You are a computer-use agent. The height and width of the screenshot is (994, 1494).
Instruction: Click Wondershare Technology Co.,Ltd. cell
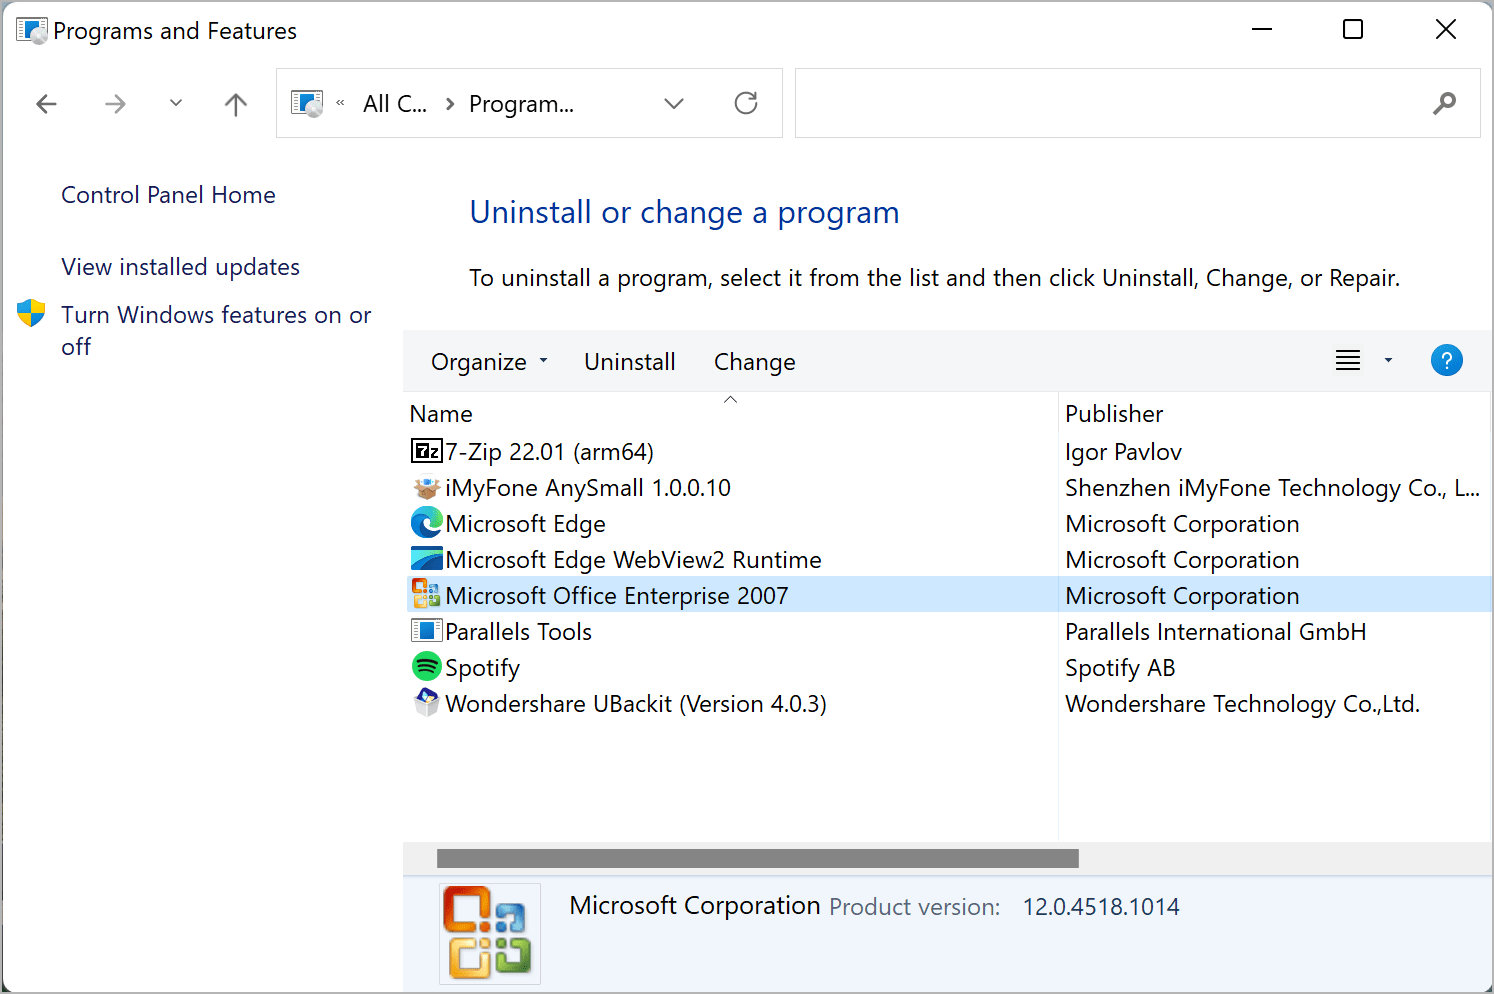click(1242, 704)
